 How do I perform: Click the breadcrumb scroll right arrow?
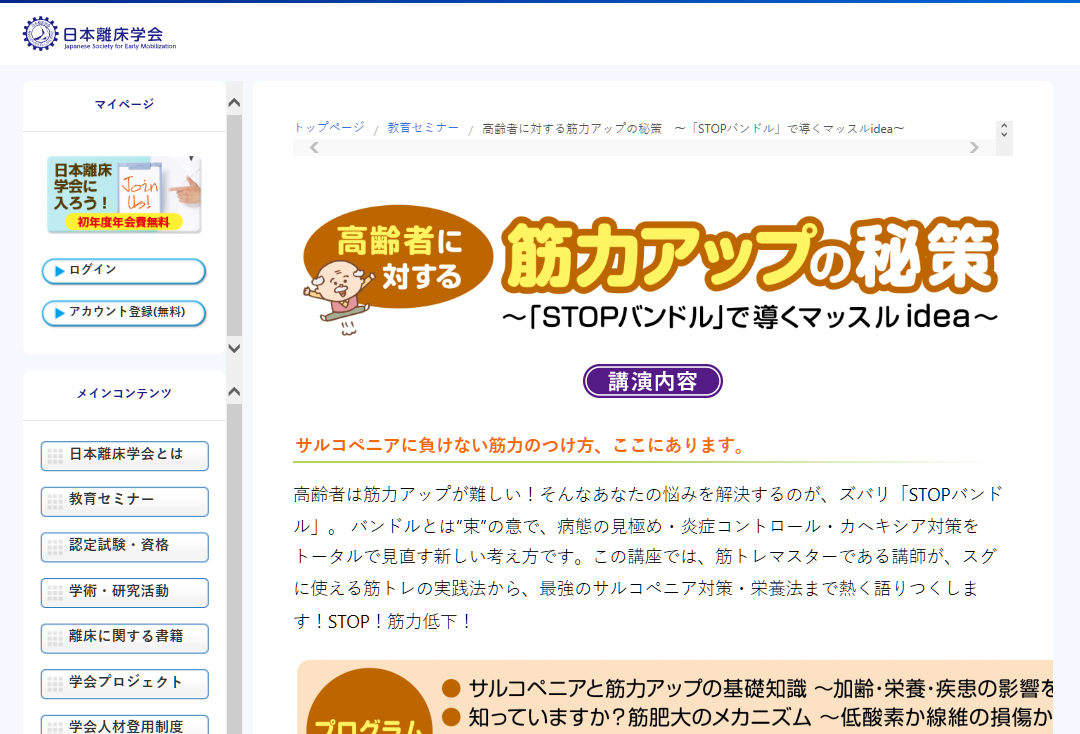(974, 147)
